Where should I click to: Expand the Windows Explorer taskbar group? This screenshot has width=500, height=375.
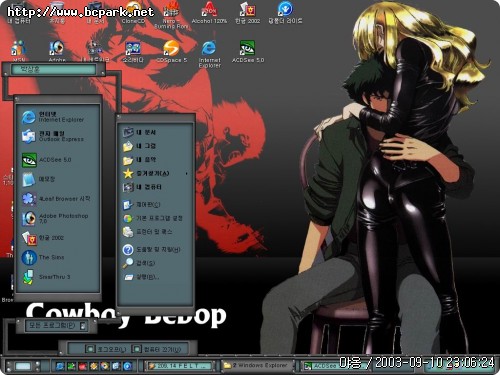coord(258,366)
